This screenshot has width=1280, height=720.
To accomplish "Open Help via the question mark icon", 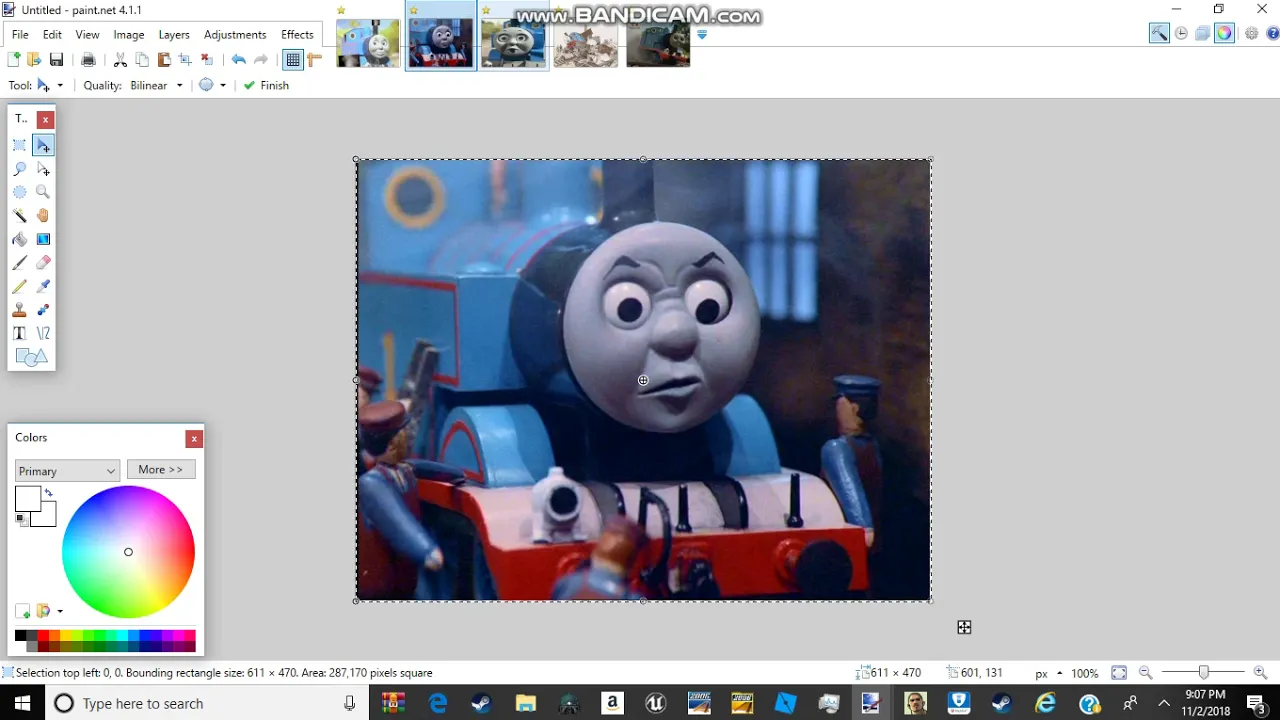I will [1273, 33].
